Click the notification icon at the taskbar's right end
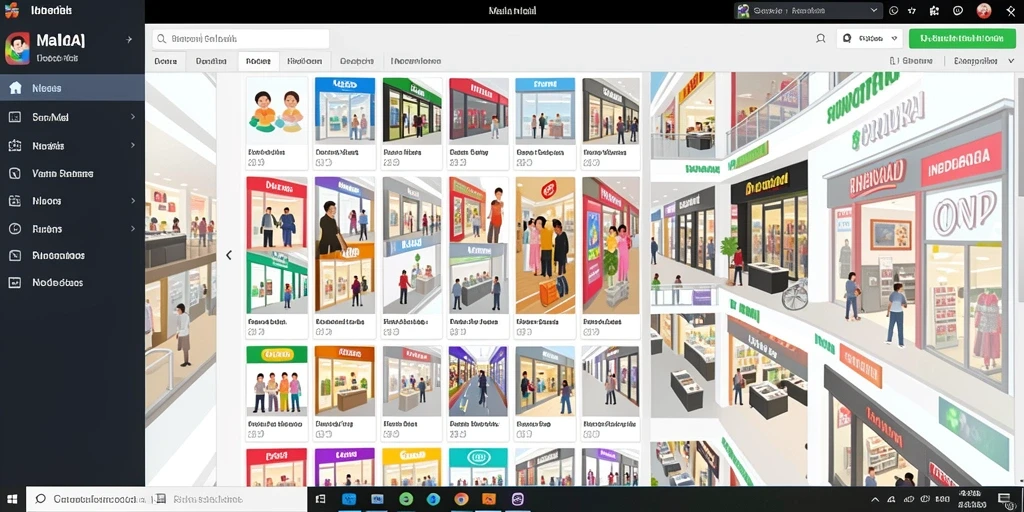Screen dimensions: 1024x512 1004,500
